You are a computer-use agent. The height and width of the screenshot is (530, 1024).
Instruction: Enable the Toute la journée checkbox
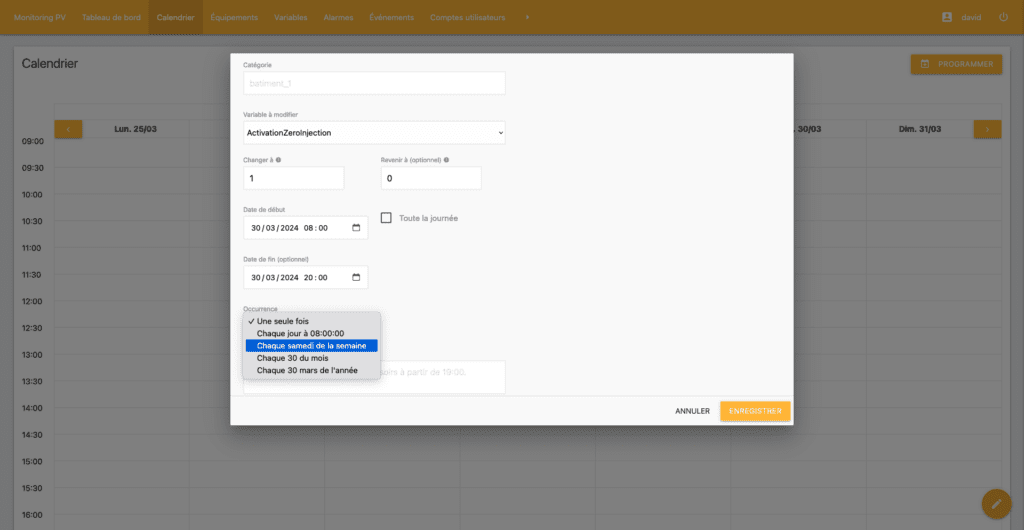(386, 218)
